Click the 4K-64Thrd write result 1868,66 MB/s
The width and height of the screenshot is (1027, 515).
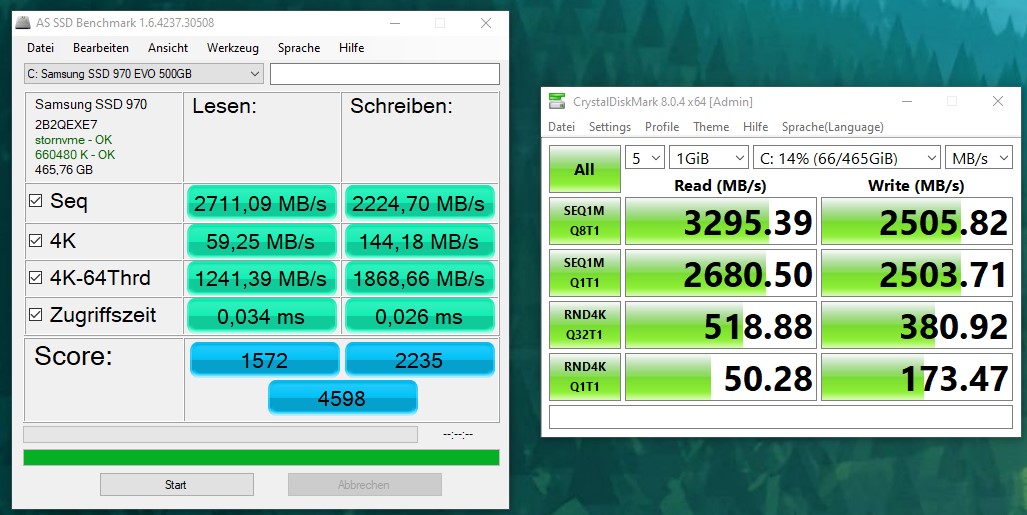point(419,278)
